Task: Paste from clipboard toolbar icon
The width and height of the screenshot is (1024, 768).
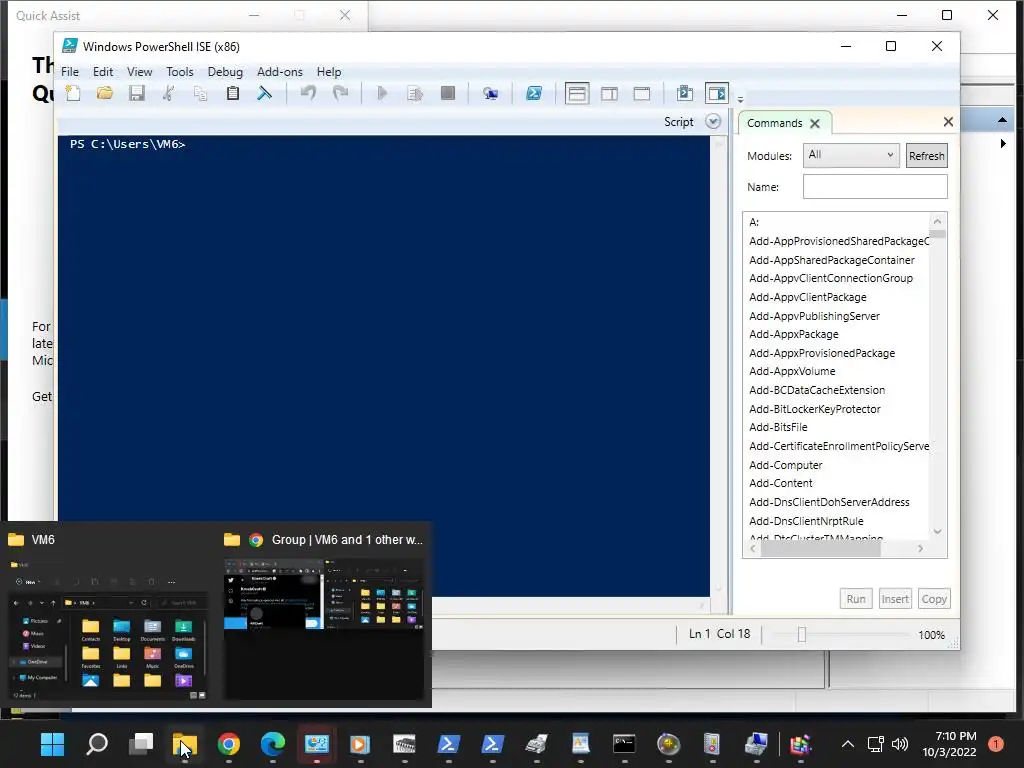Action: tap(232, 93)
